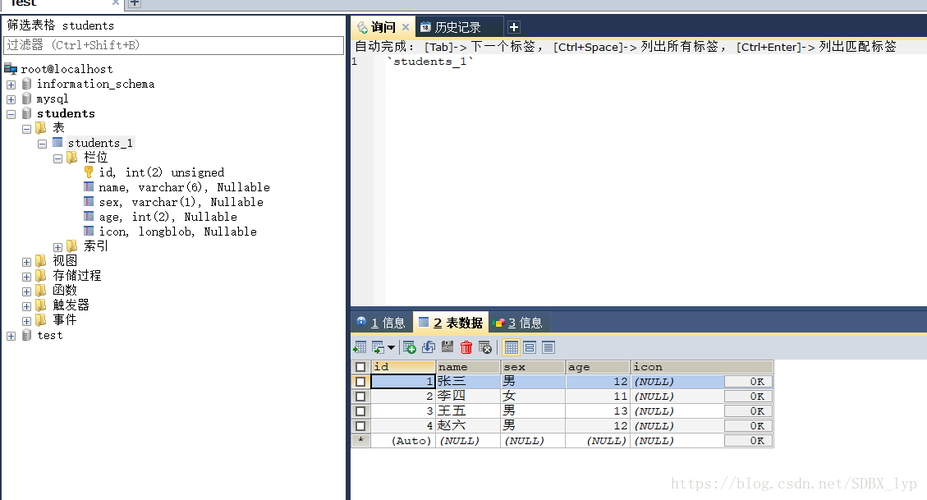Expand the information_schema database node
This screenshot has width=927, height=500.
[11, 85]
